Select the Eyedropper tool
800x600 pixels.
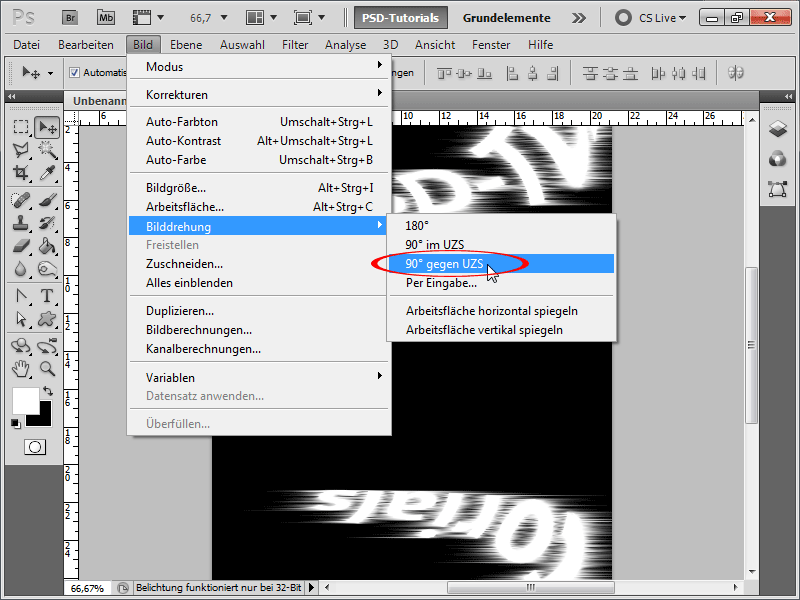click(47, 173)
